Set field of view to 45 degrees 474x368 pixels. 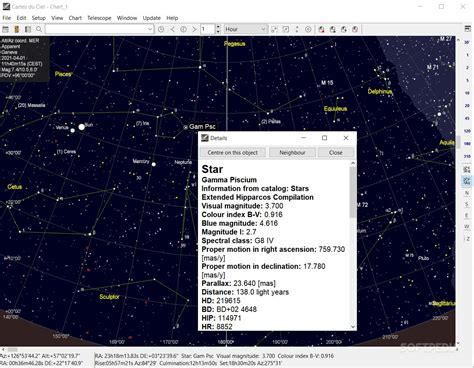[x=467, y=118]
